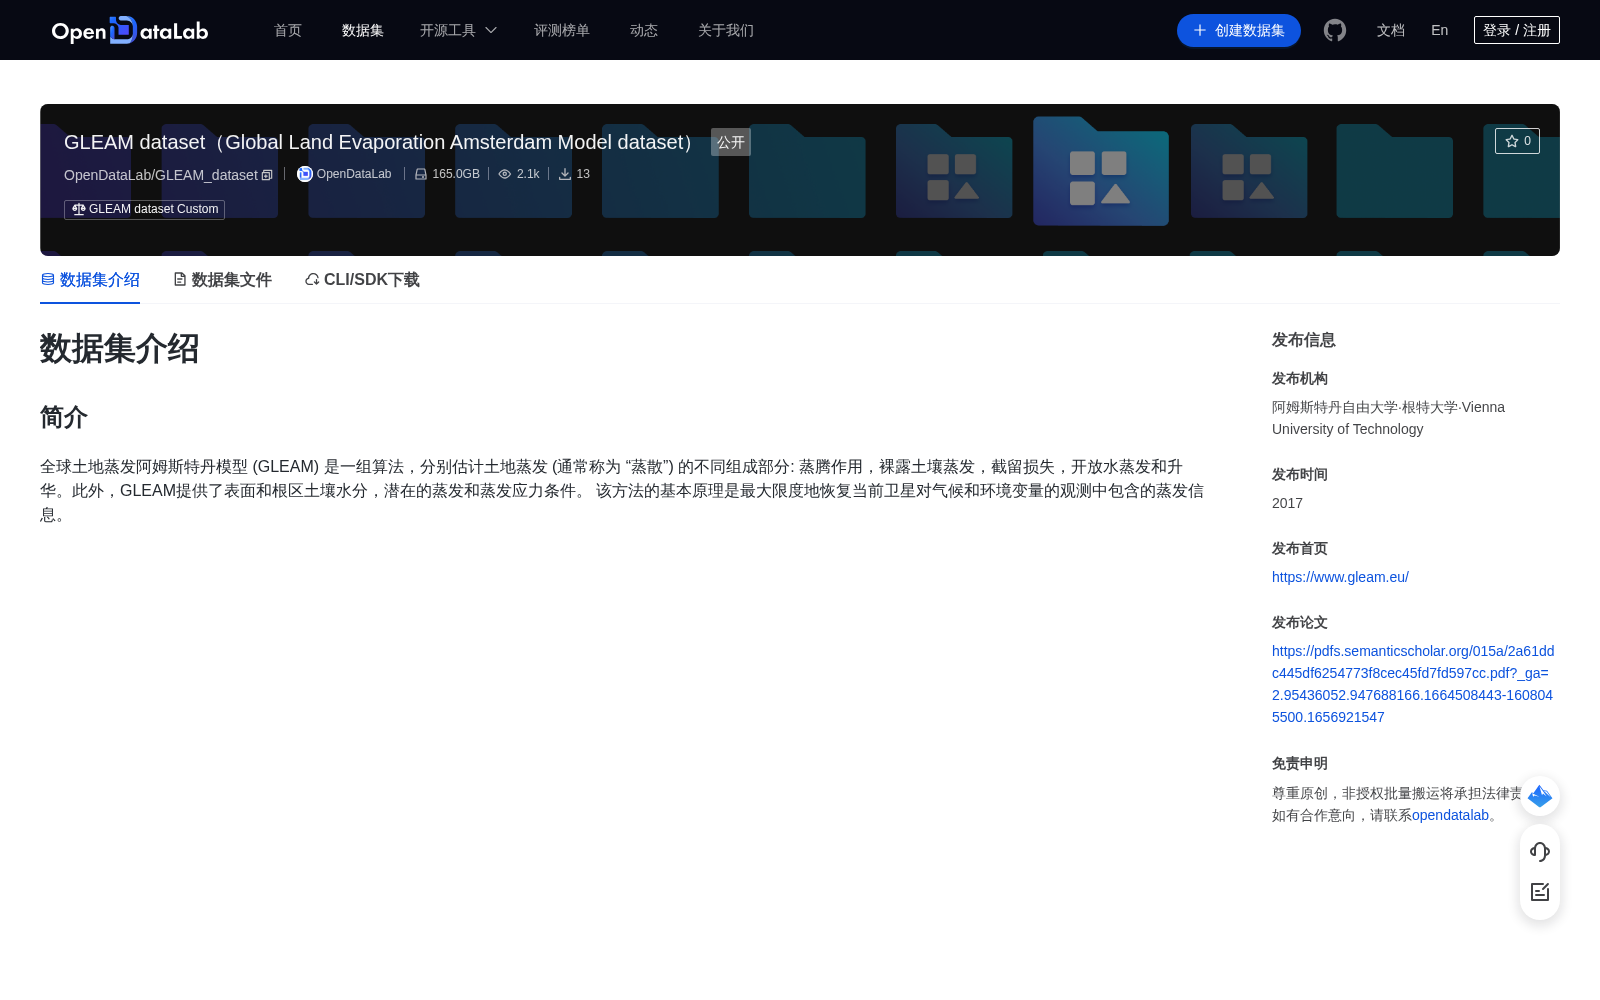
Task: Open https://www.gleam.eu/ homepage link
Action: 1340,577
